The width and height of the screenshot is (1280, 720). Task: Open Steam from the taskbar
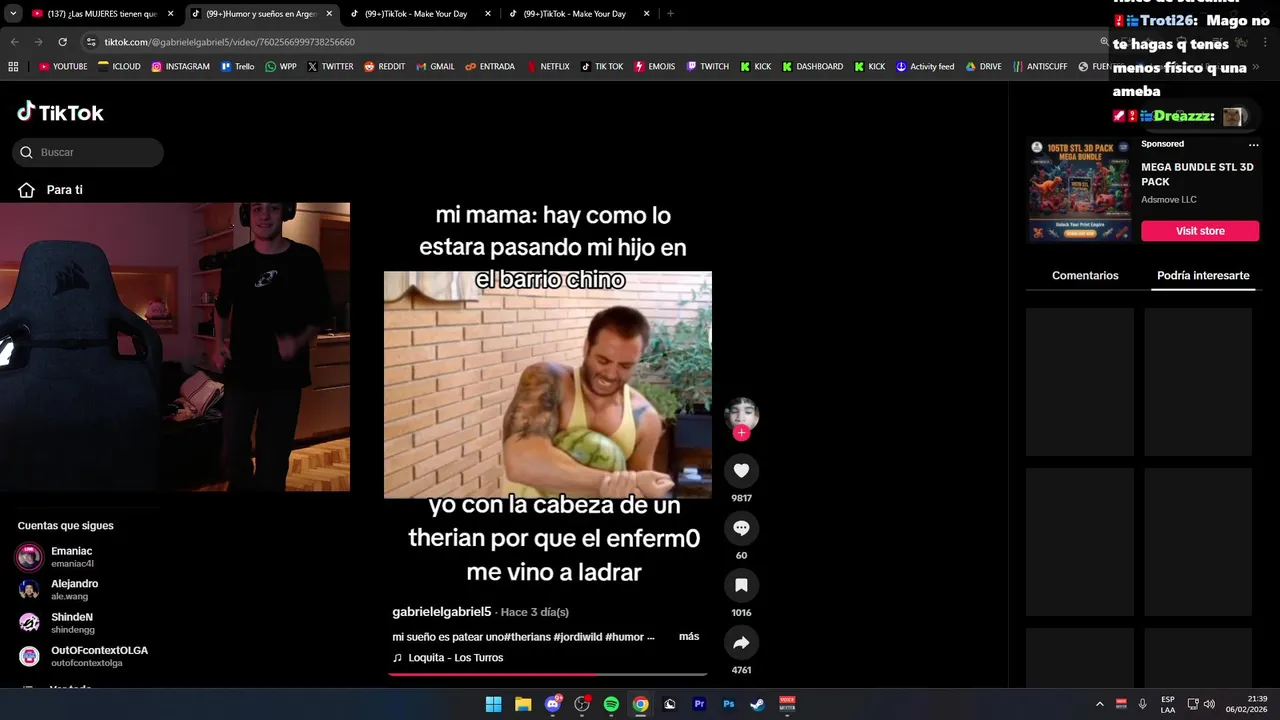[758, 704]
